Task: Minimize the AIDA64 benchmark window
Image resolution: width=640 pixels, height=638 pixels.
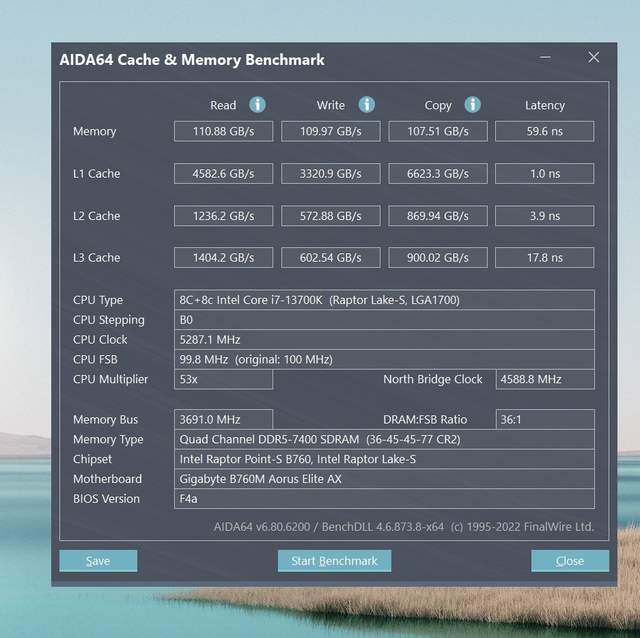Action: [545, 58]
